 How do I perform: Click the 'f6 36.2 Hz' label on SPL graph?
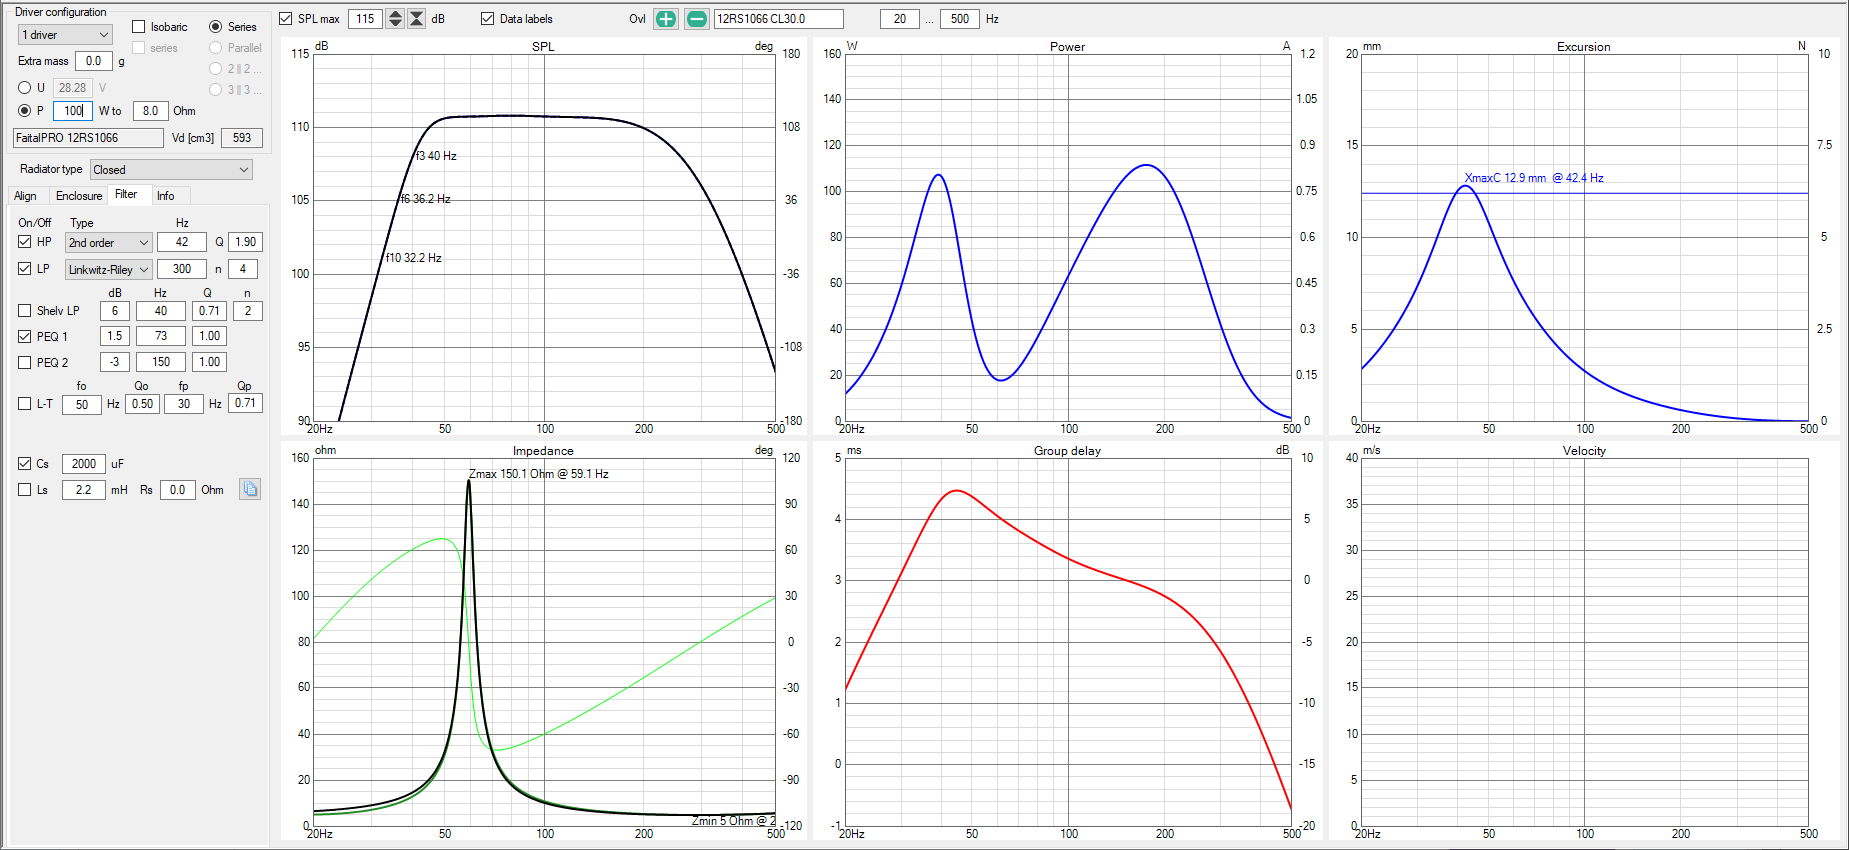pos(425,199)
